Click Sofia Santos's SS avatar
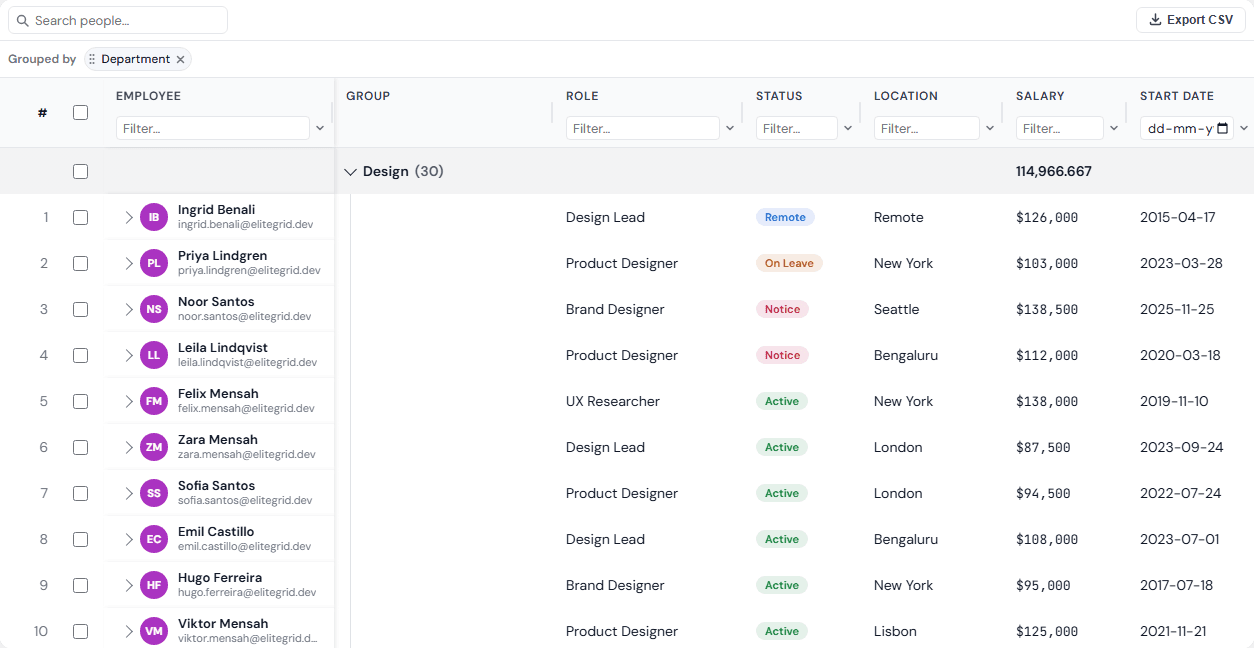Viewport: 1254px width, 649px height. 154,493
